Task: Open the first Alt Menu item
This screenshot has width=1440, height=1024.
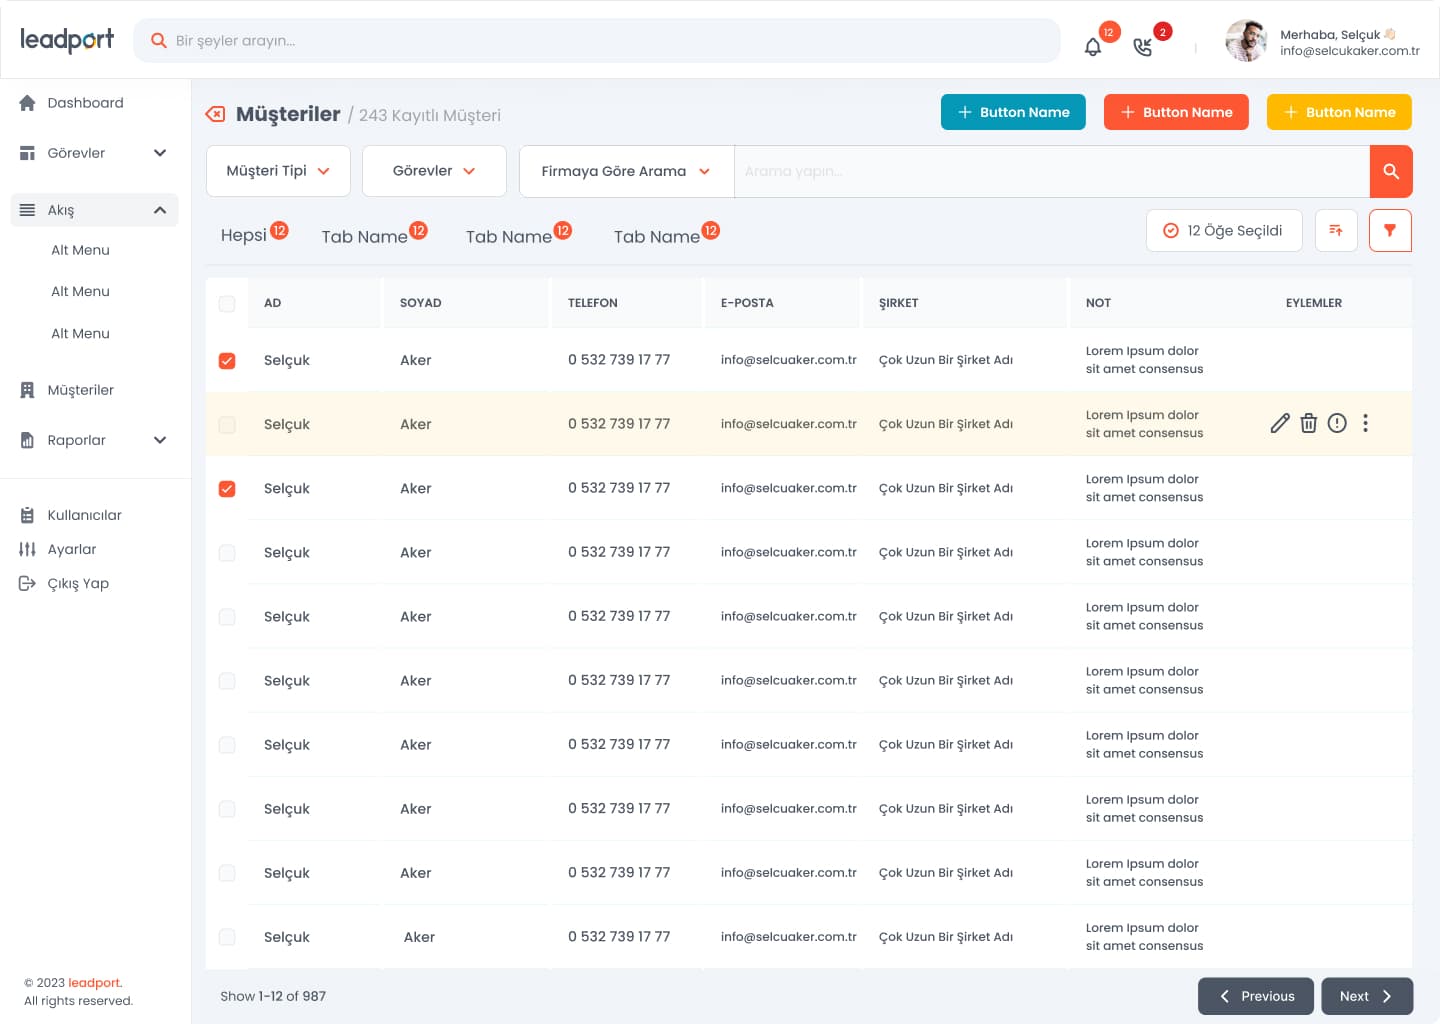Action: click(80, 250)
